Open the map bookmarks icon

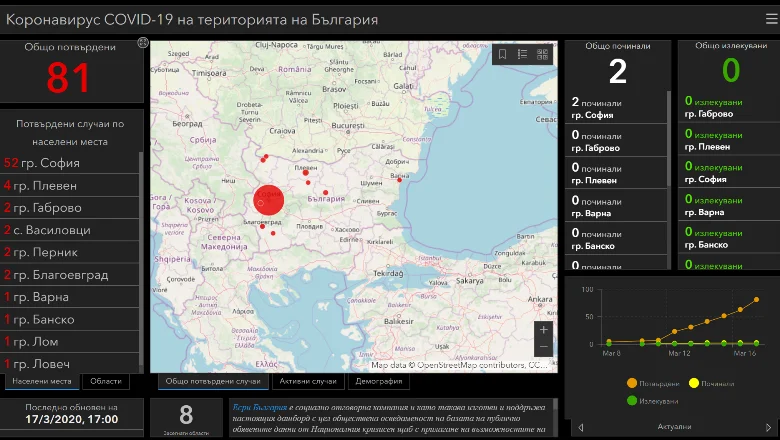(x=502, y=54)
